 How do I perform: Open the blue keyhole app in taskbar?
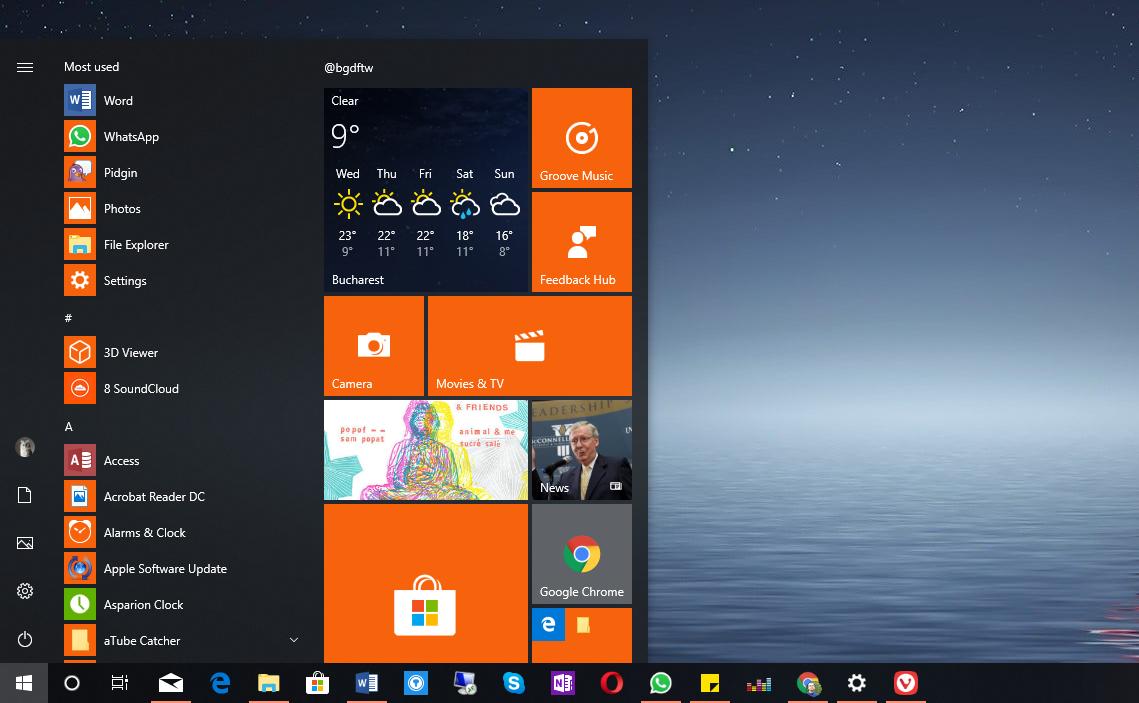[x=416, y=683]
